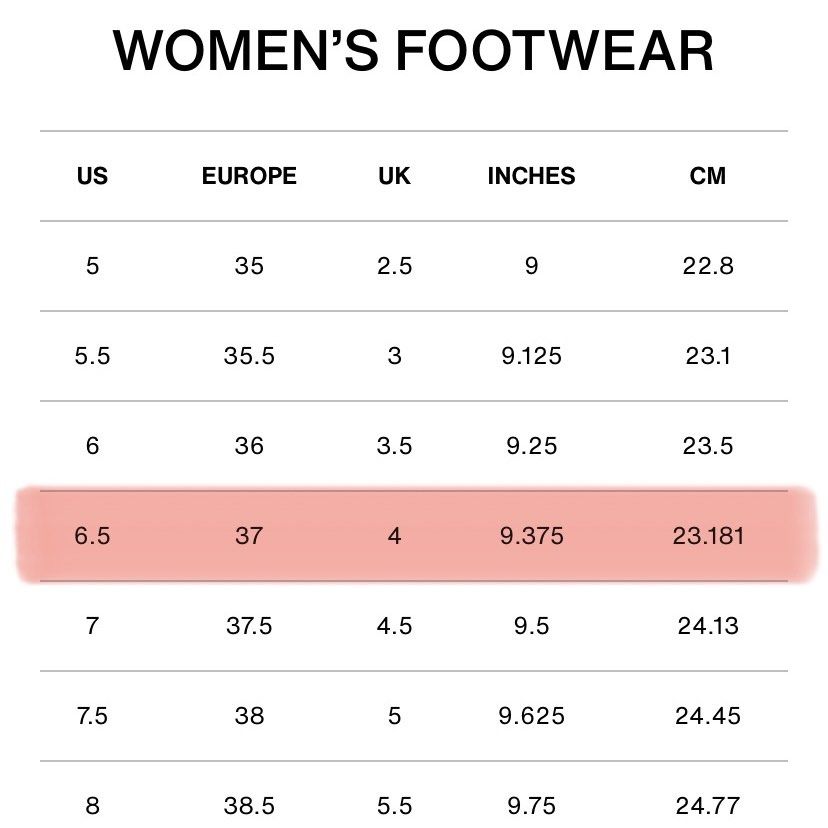Click the UK column header

coord(394,176)
